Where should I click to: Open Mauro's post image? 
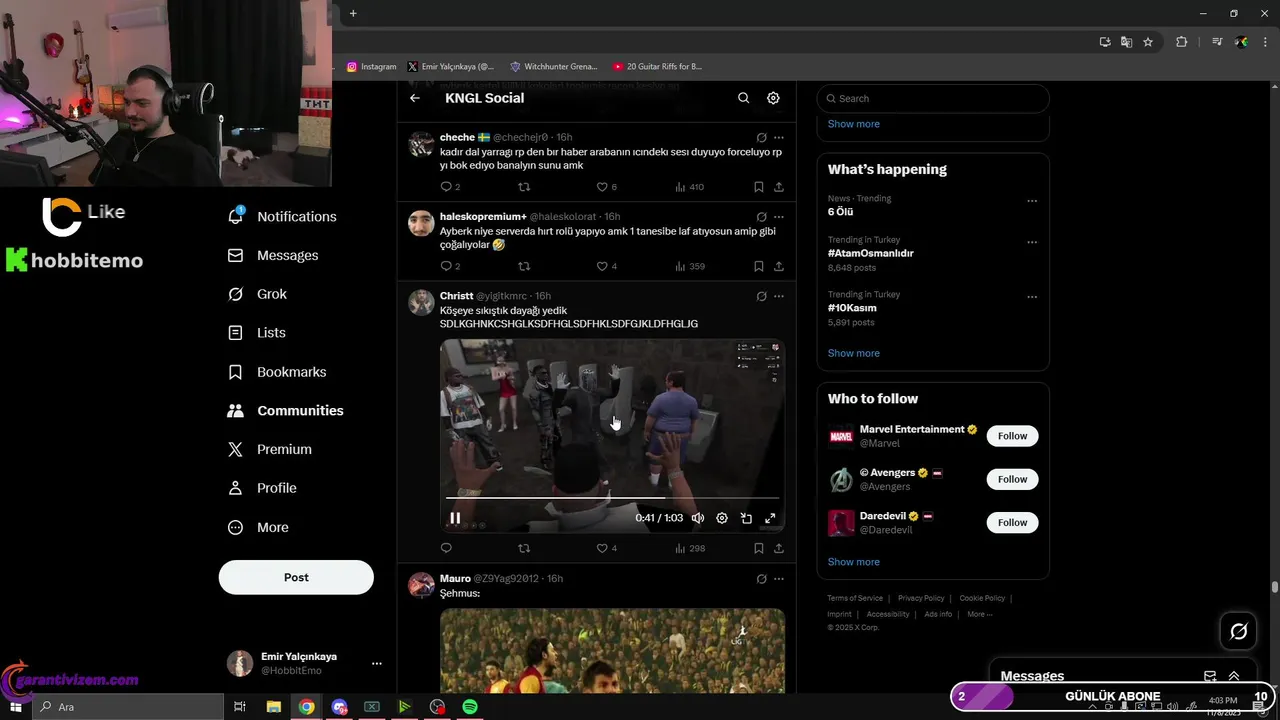tap(612, 650)
